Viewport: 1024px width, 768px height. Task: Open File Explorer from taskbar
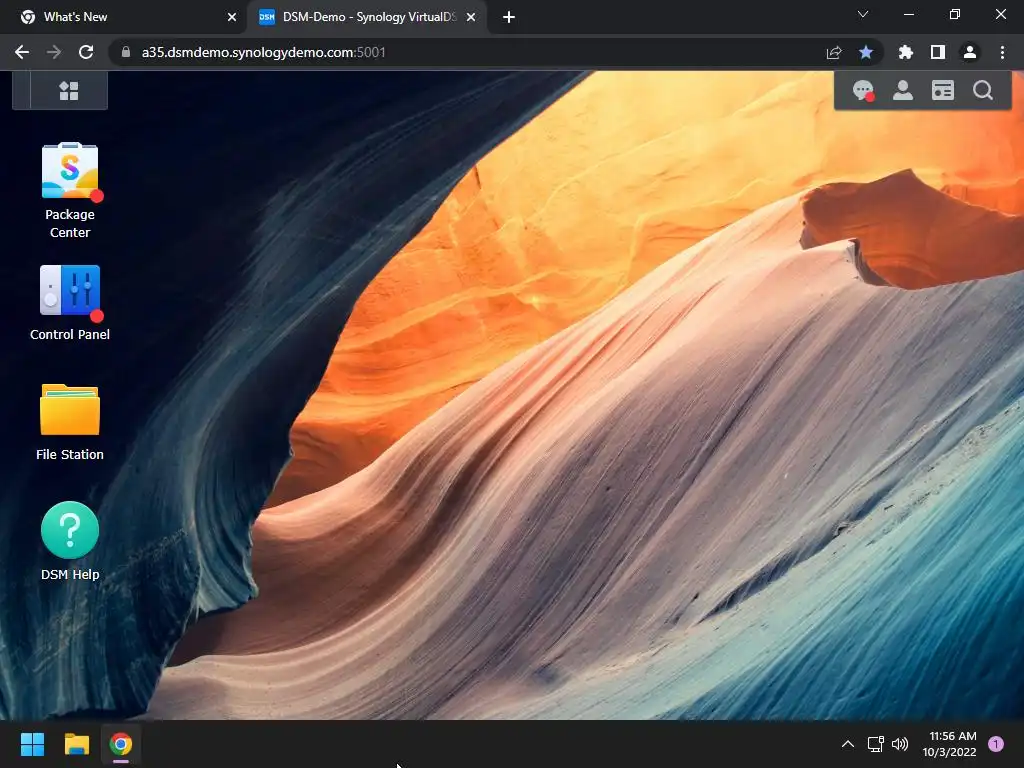77,744
